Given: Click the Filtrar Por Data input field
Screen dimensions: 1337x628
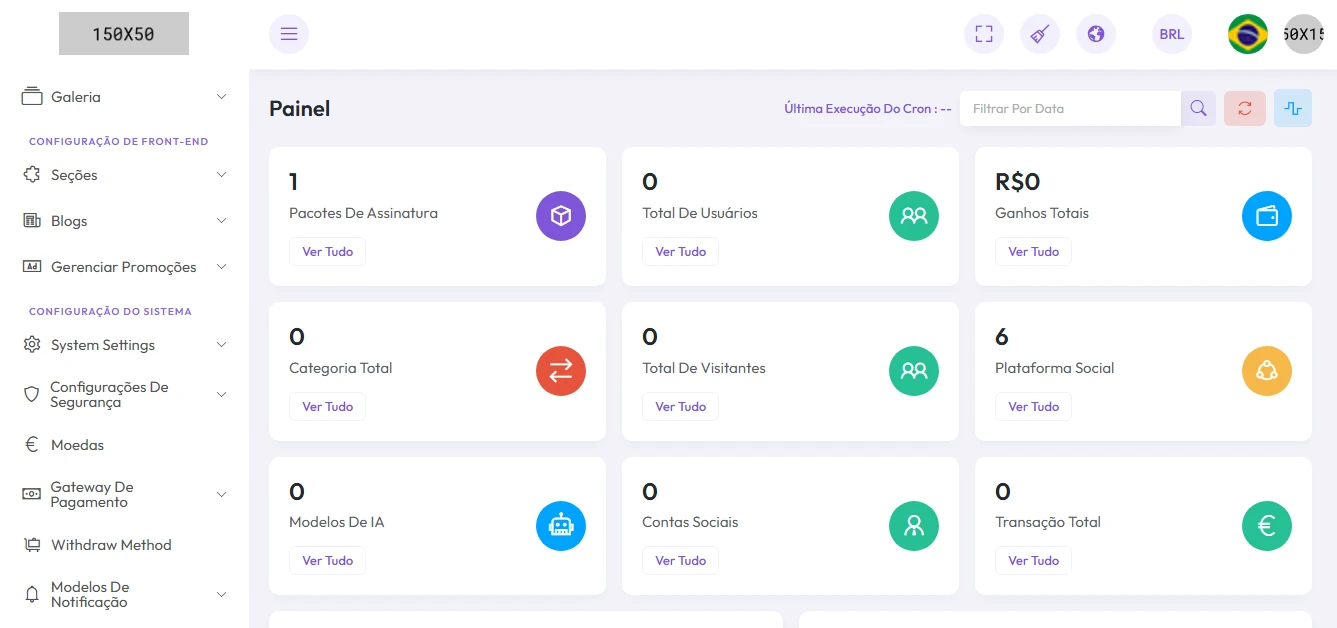Looking at the screenshot, I should click(1070, 108).
